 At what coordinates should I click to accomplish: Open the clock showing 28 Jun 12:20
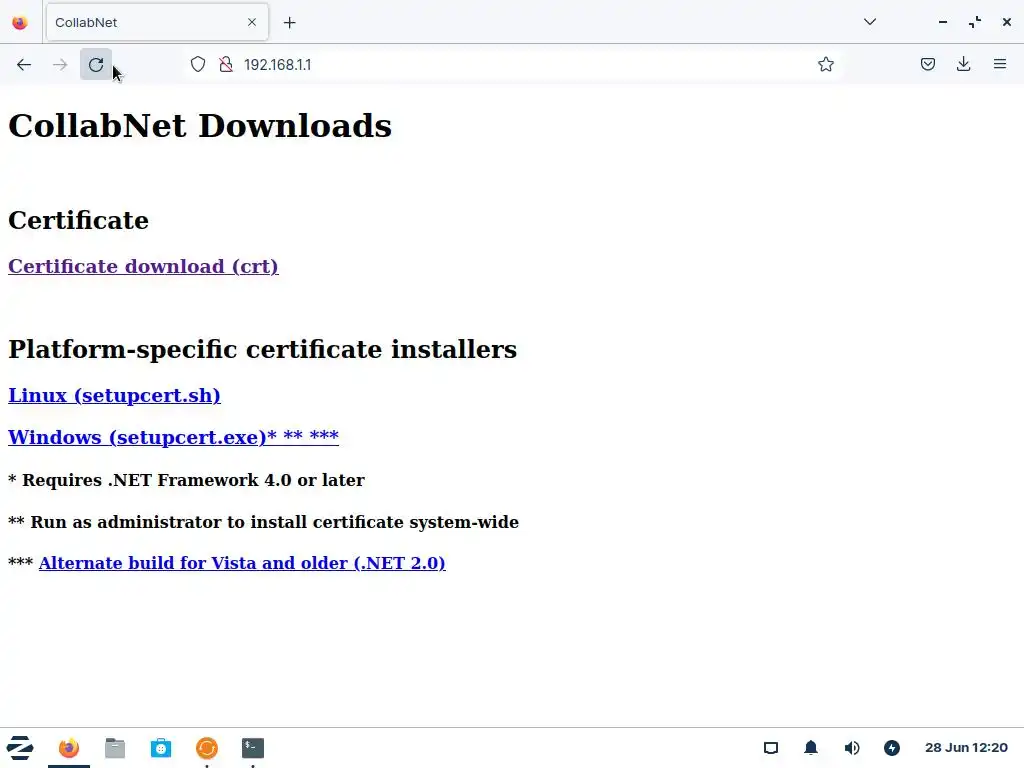[966, 748]
